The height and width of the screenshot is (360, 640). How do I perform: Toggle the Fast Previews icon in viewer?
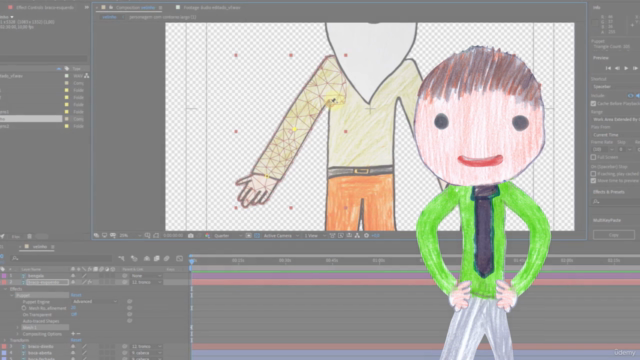click(341, 236)
